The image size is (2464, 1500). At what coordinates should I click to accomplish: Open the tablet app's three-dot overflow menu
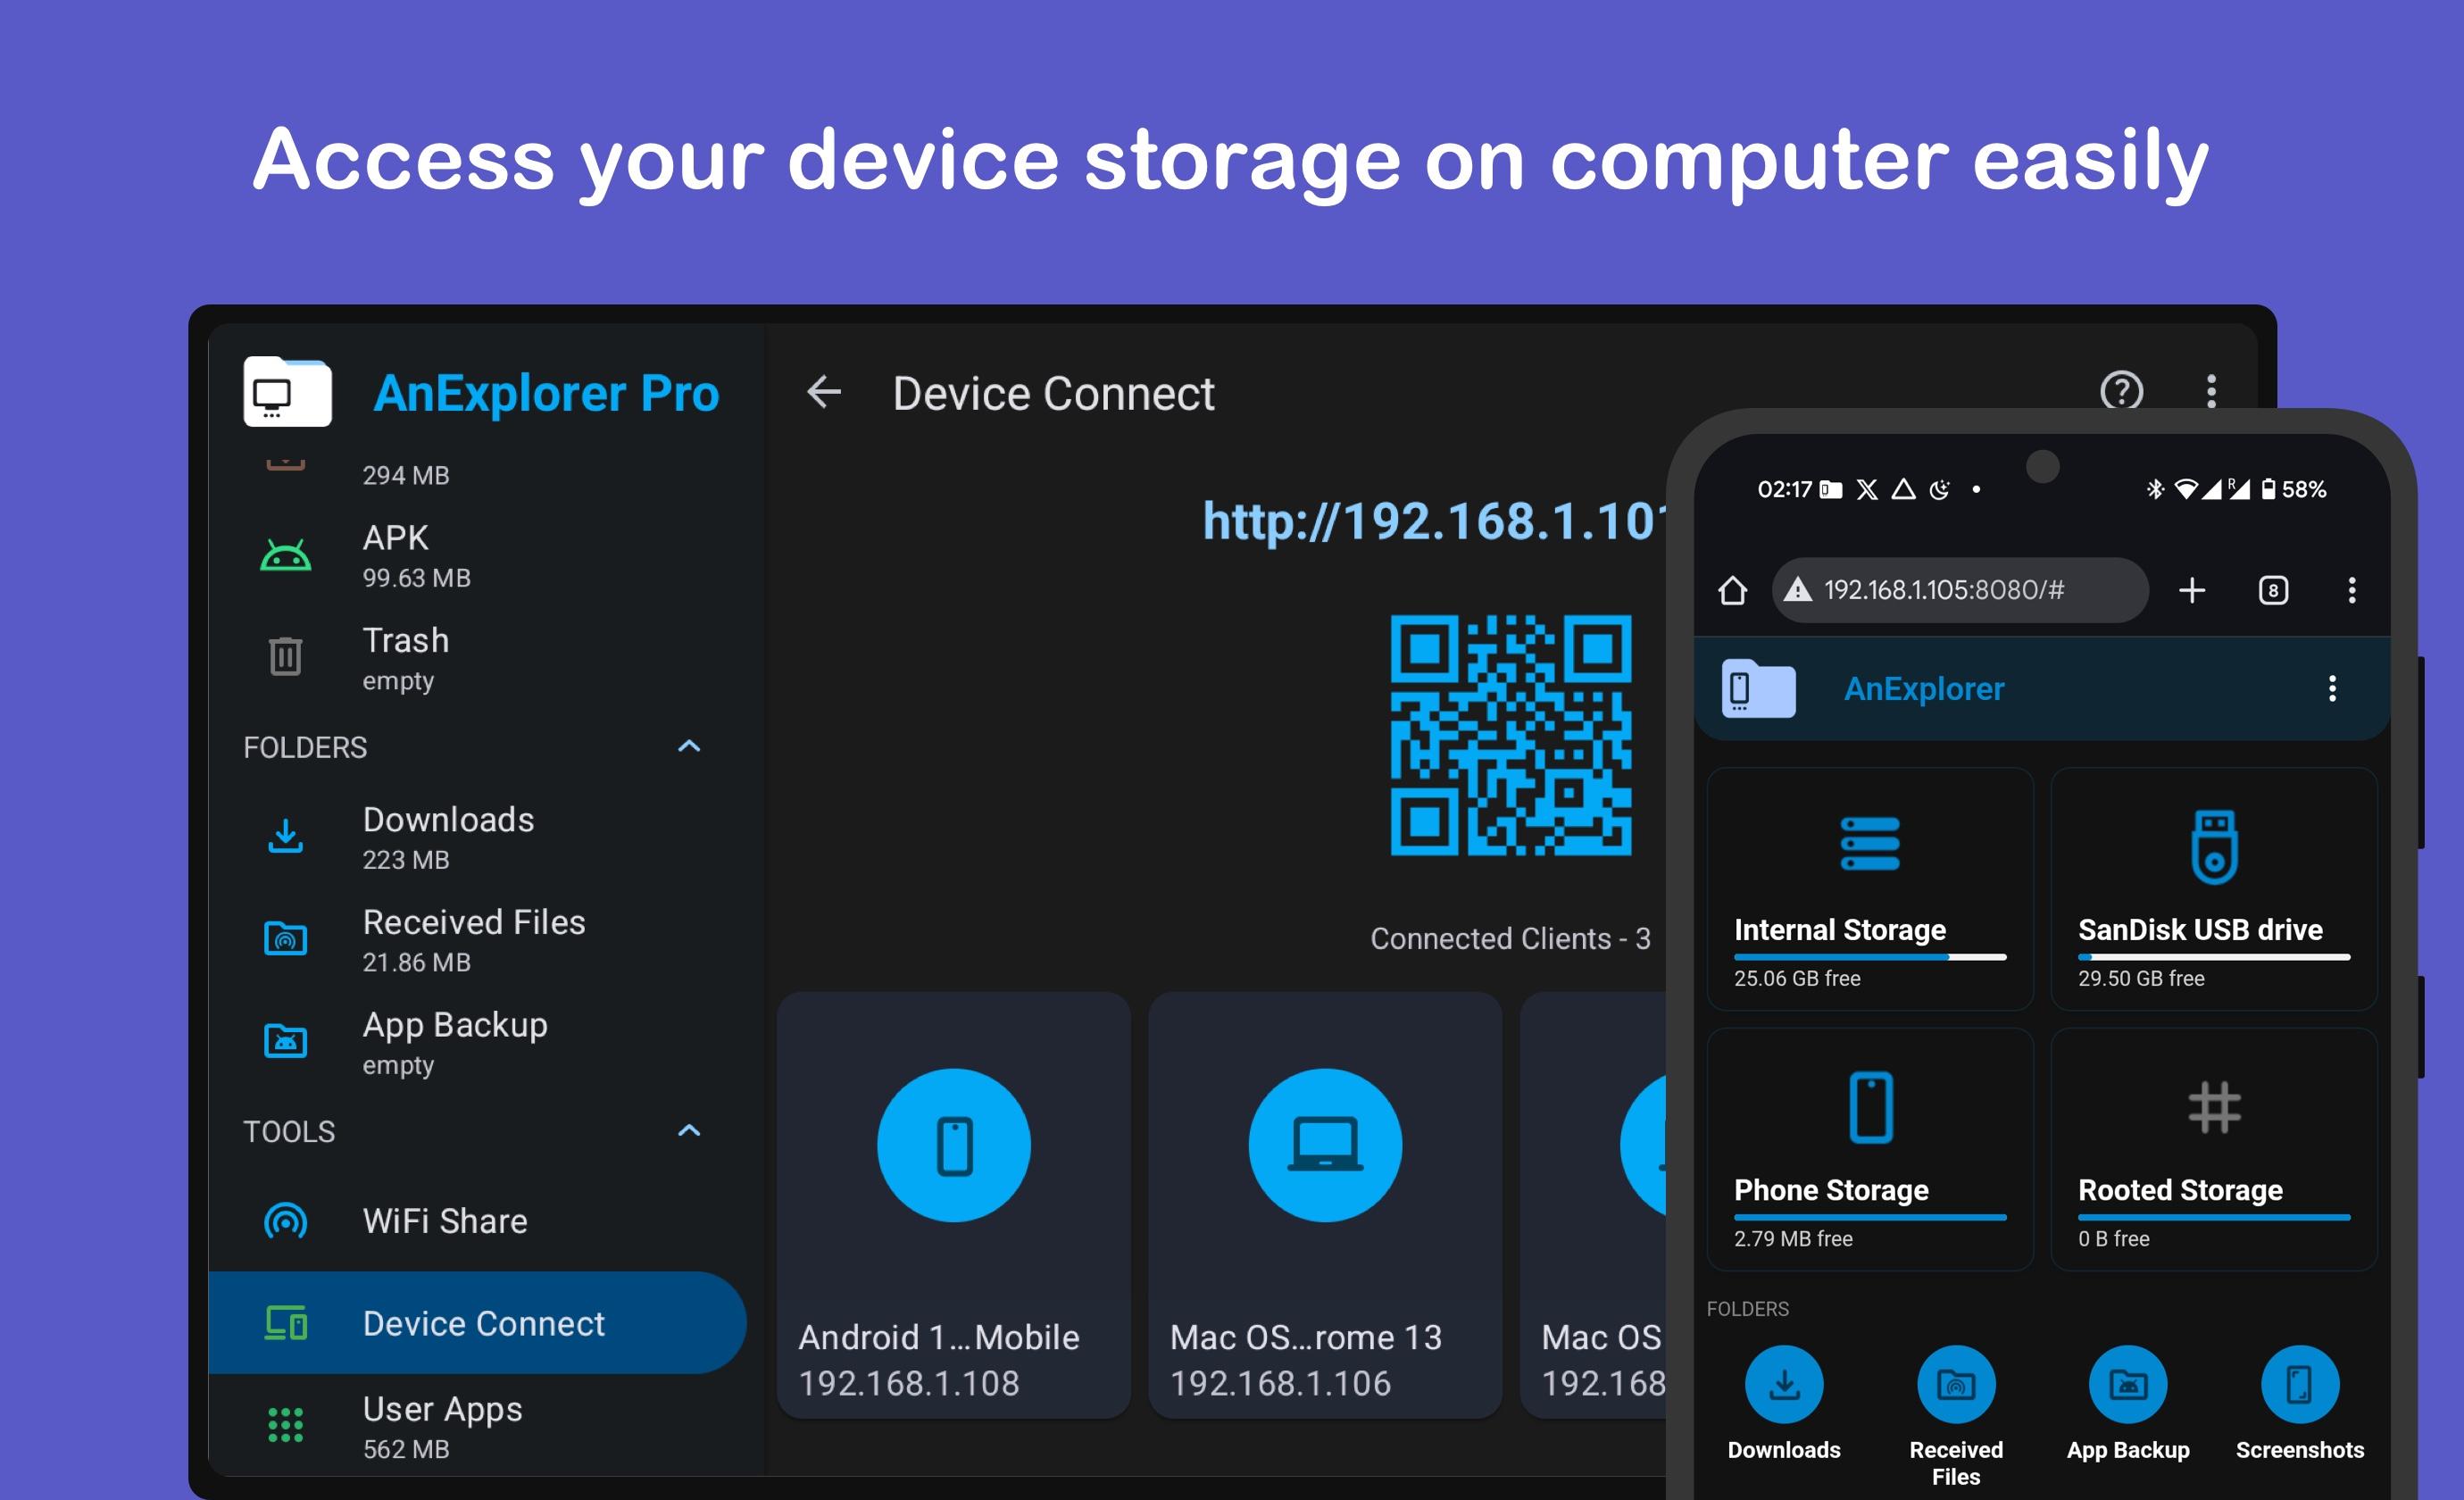coord(2211,391)
